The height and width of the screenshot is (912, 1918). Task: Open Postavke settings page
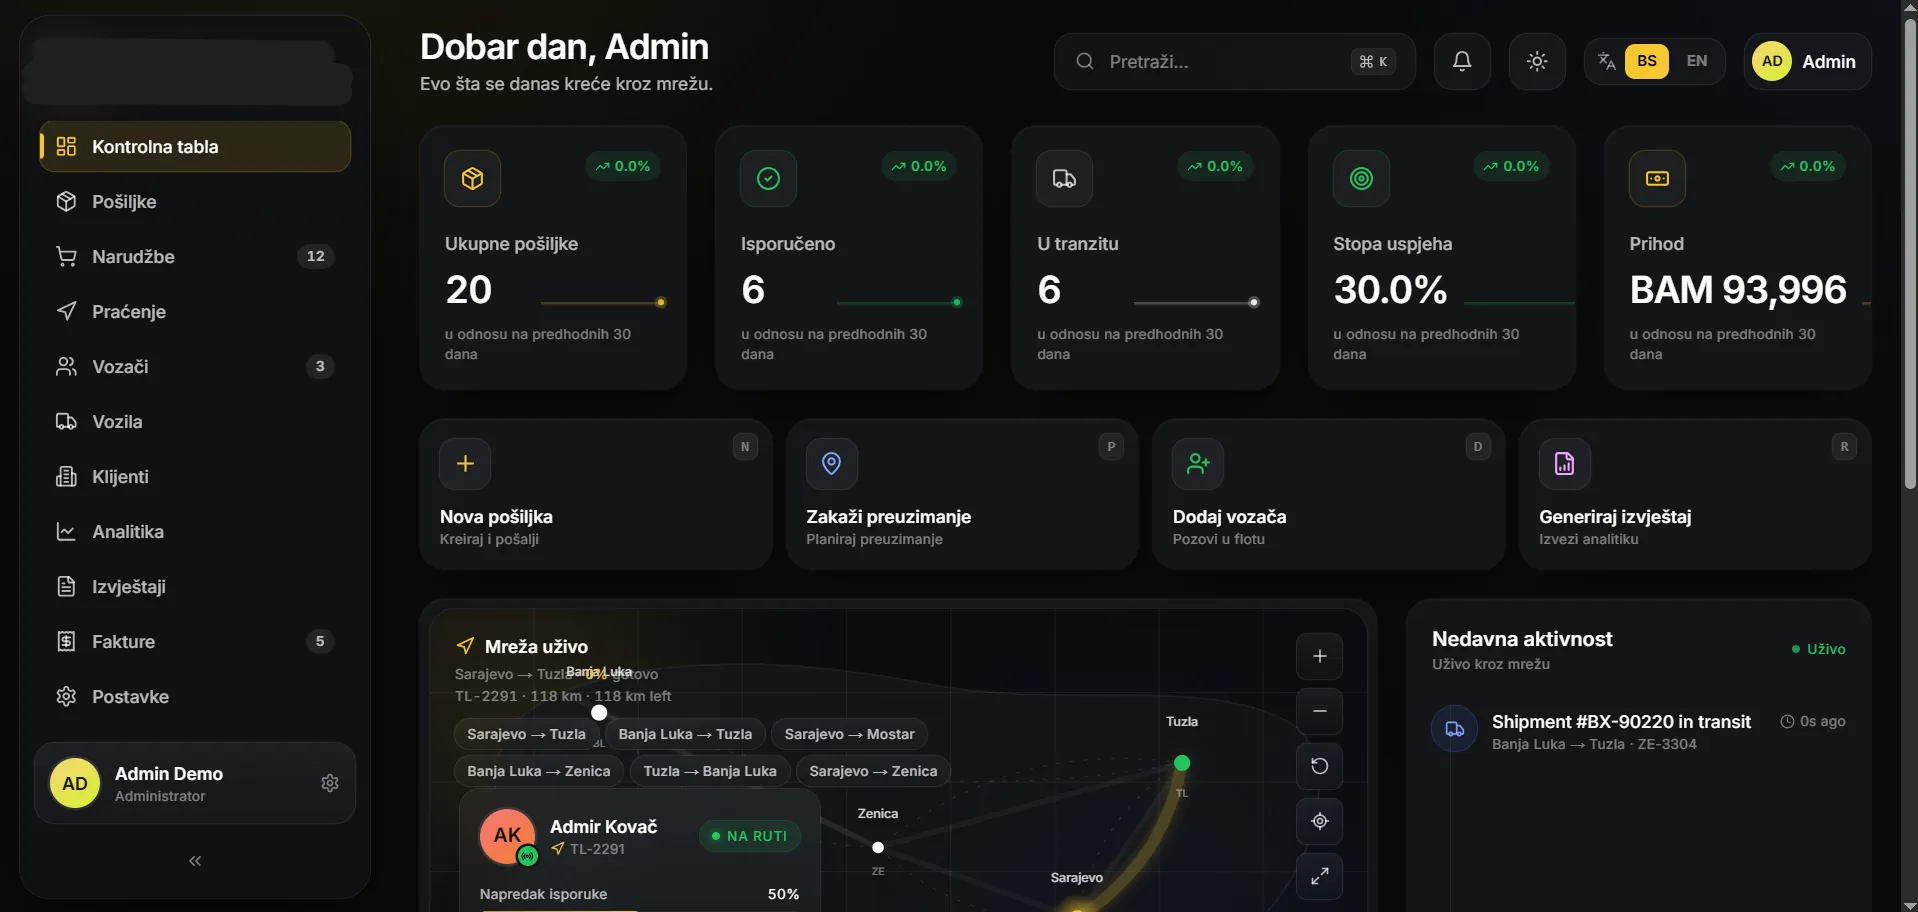[x=195, y=697]
